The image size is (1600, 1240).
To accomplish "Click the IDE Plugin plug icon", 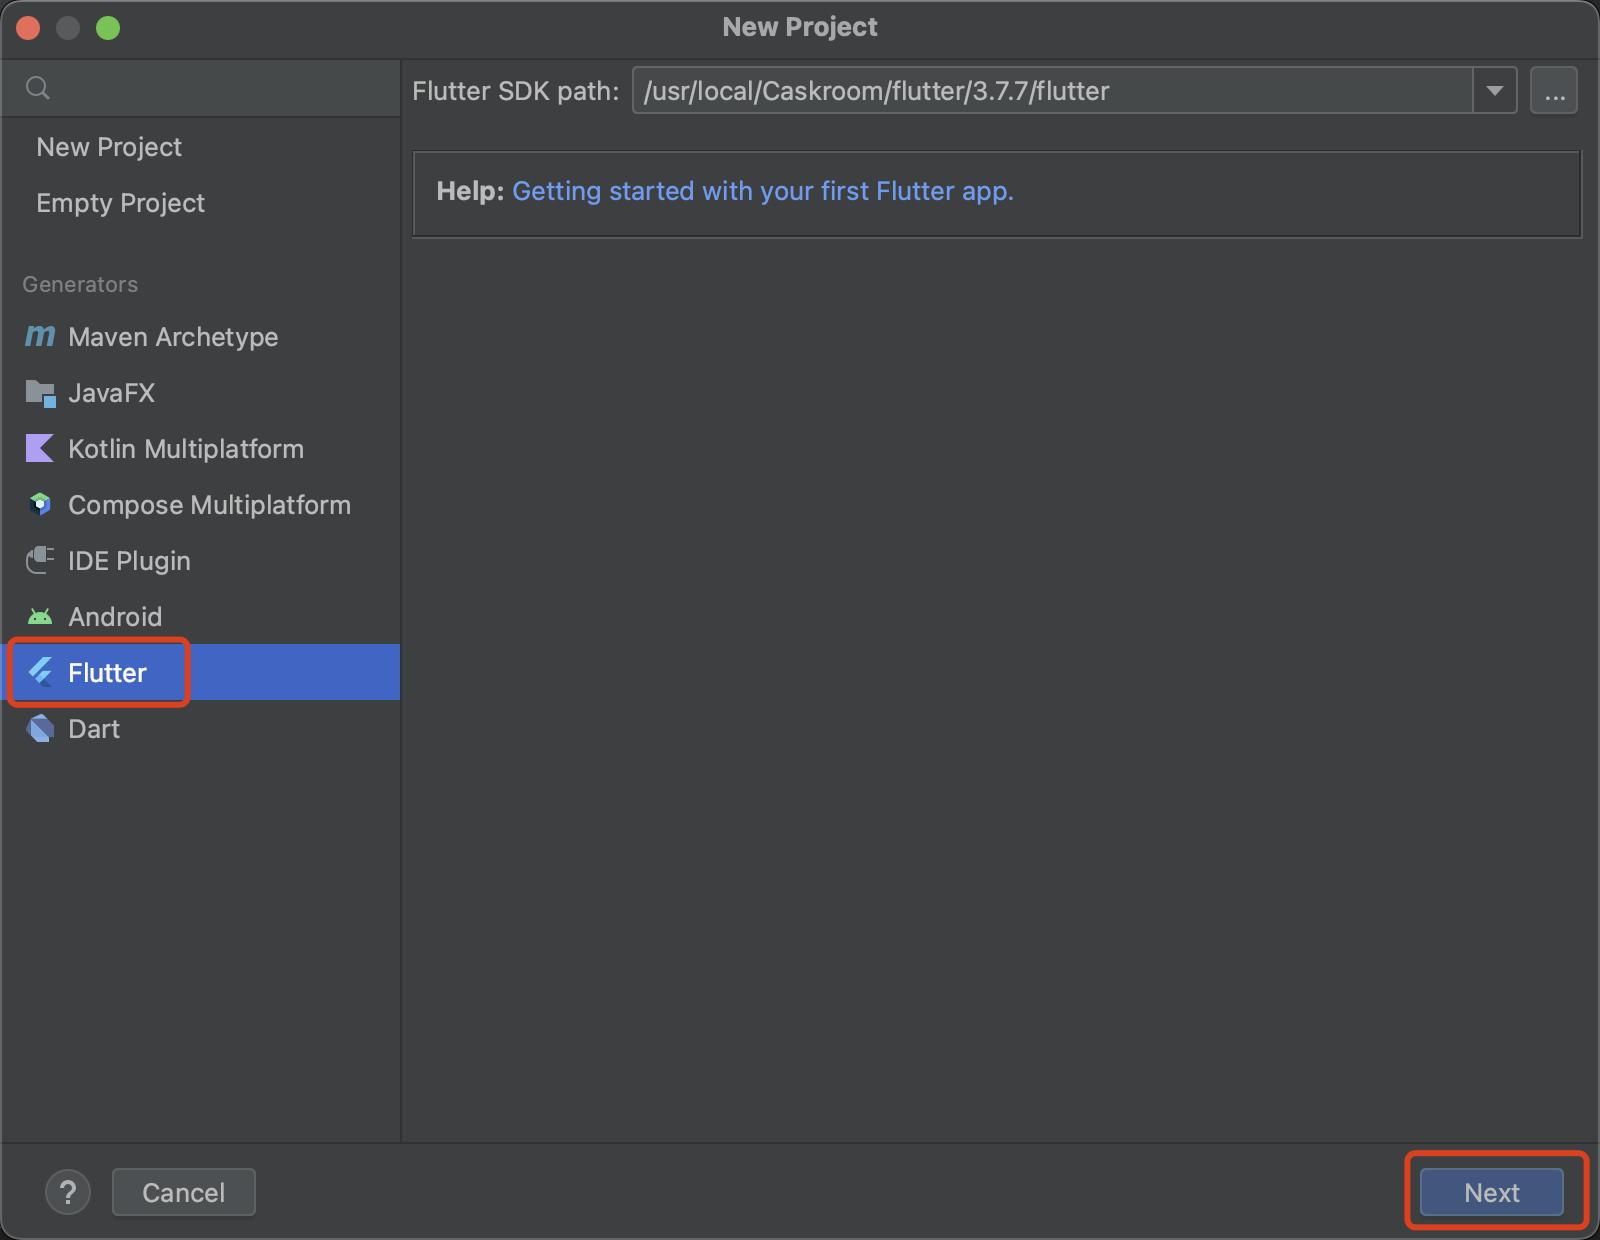I will [40, 561].
